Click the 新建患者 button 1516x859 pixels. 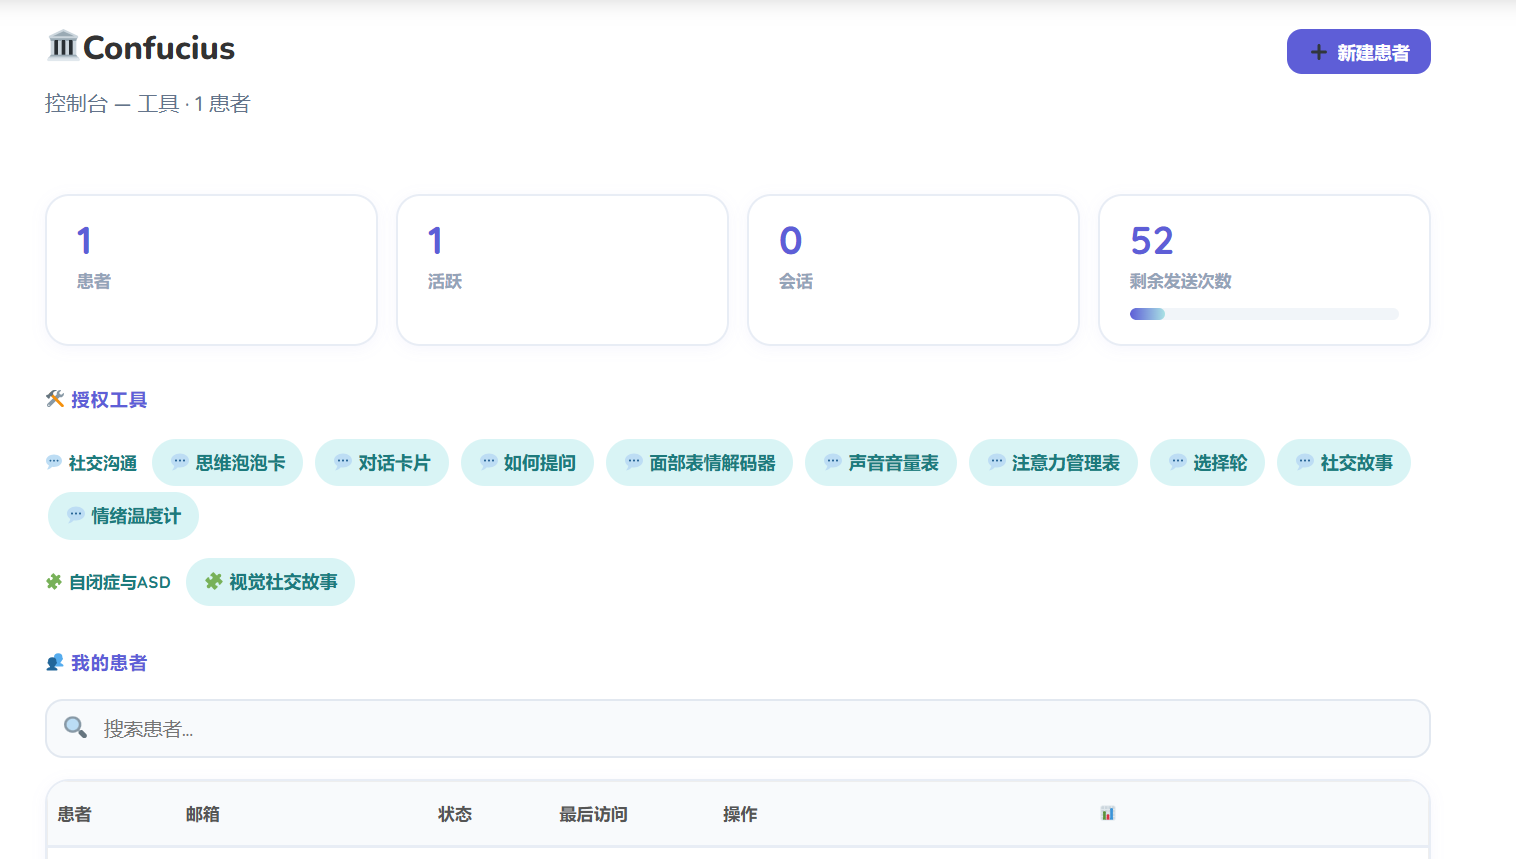[1358, 52]
